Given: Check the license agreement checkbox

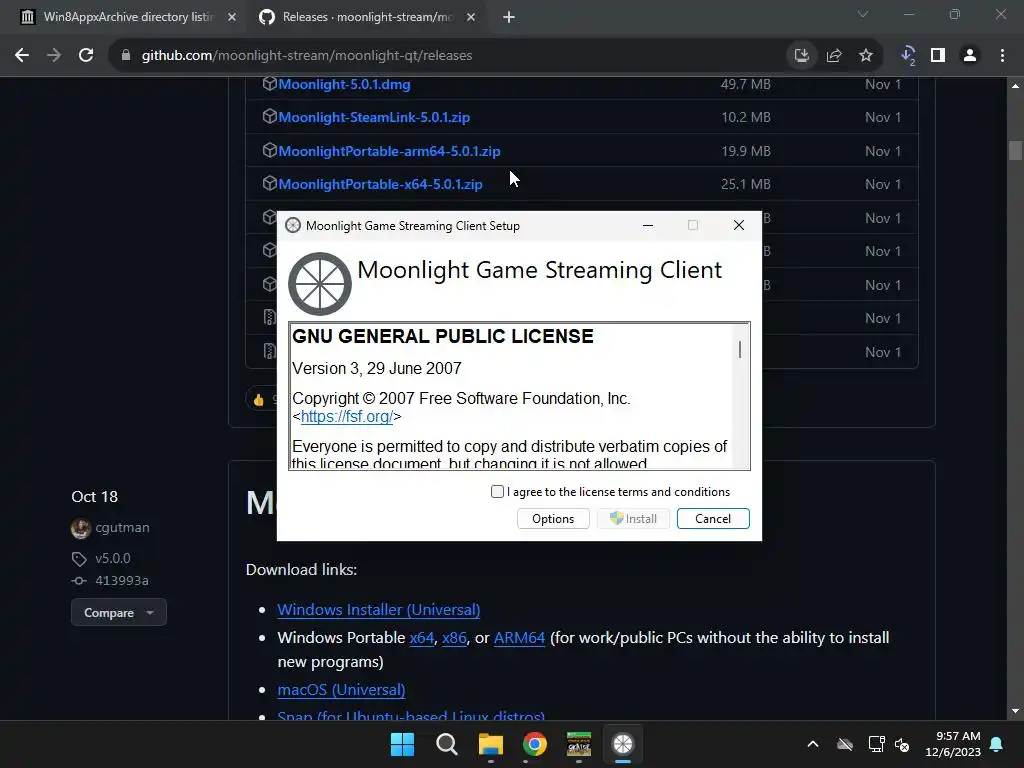Looking at the screenshot, I should tap(497, 492).
